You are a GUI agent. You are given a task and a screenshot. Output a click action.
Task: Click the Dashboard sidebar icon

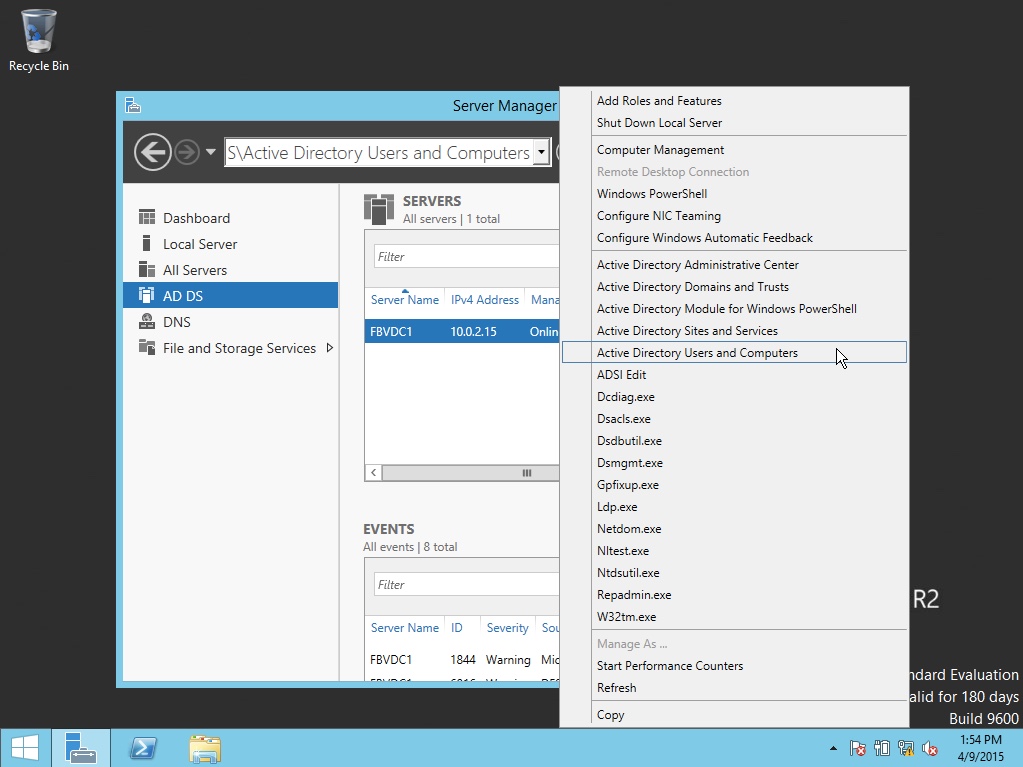[x=147, y=217]
